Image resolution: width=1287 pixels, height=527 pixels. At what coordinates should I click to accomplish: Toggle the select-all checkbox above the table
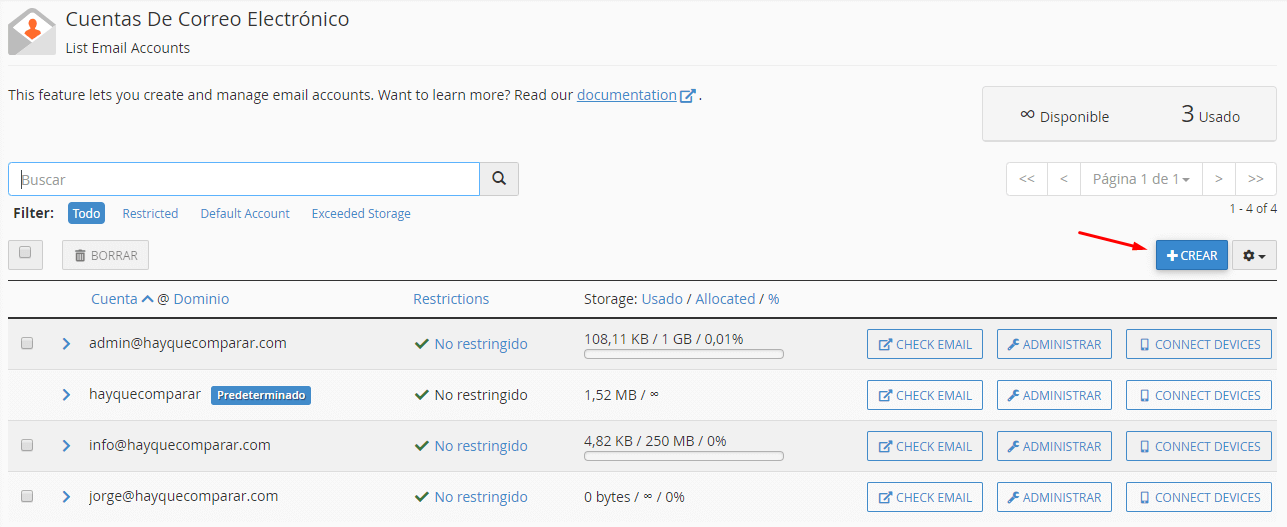click(x=25, y=254)
